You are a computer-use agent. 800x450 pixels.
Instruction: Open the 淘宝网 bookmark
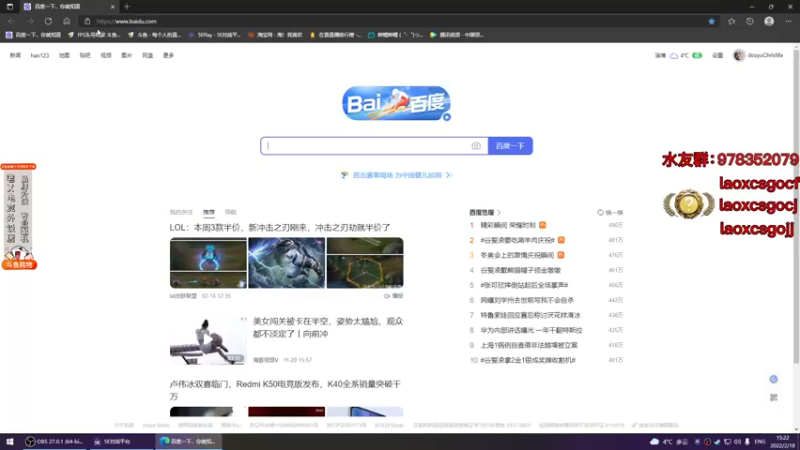click(275, 35)
